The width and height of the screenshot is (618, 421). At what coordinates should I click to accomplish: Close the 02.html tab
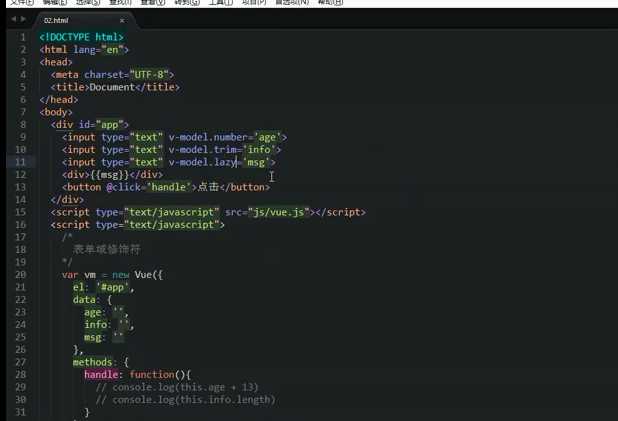[x=122, y=20]
